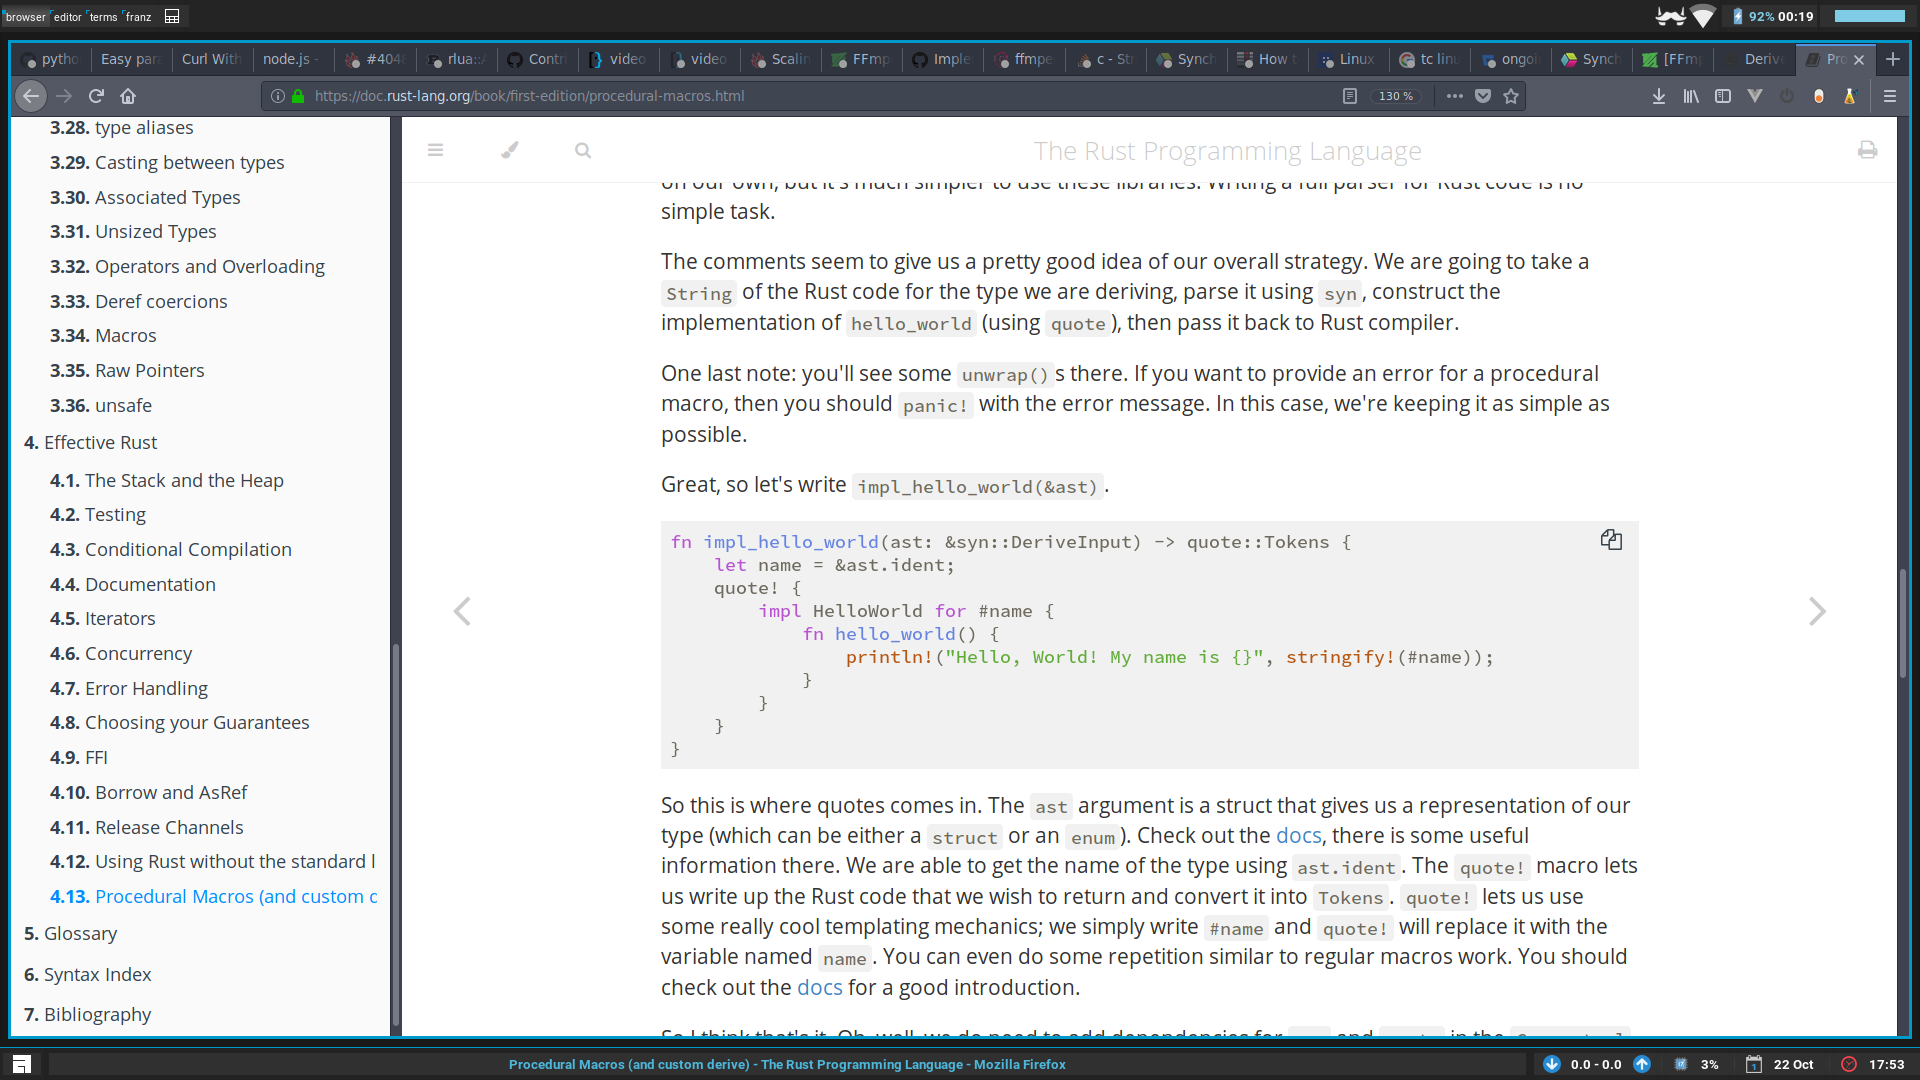Open chapter 4.2. Testing from the sidebar
1920x1080 pixels.
[98, 514]
